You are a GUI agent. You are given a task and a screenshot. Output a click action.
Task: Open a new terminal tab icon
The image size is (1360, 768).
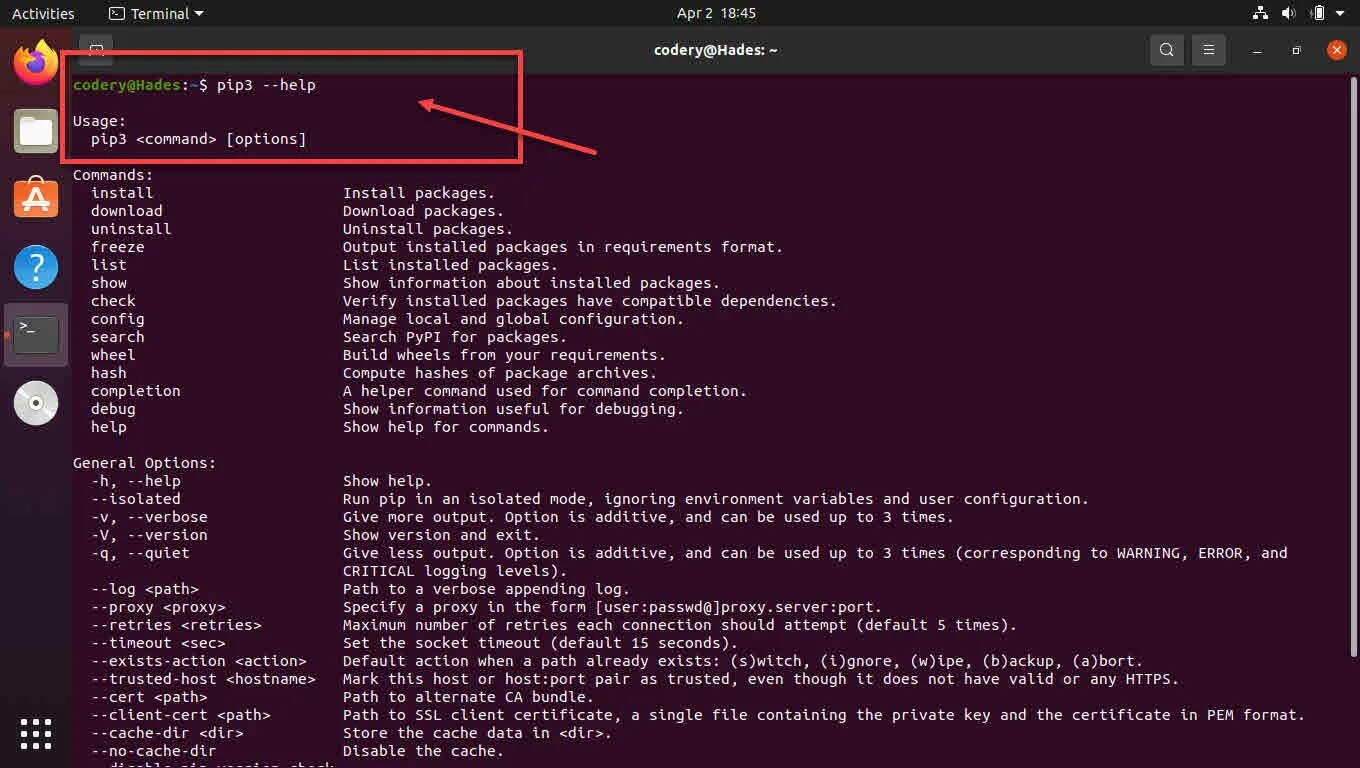(x=94, y=49)
